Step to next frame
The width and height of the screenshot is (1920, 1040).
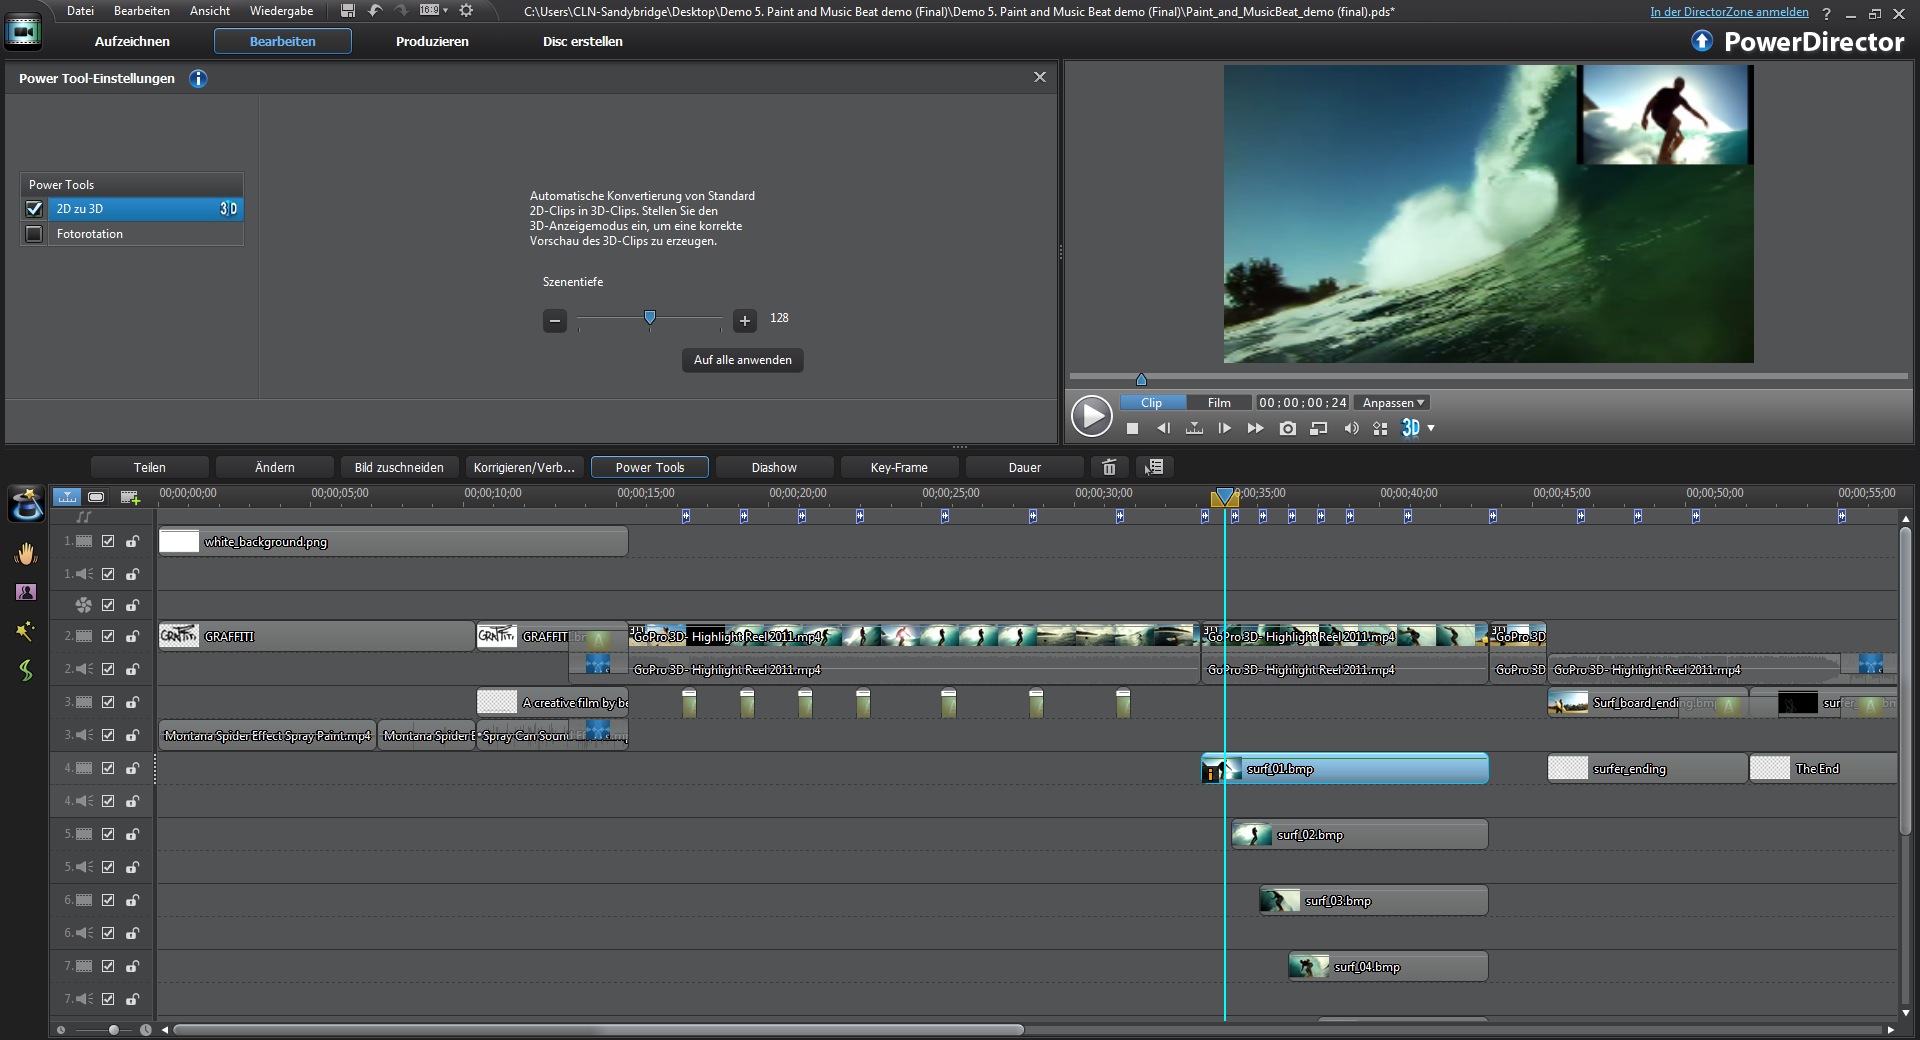(1224, 428)
